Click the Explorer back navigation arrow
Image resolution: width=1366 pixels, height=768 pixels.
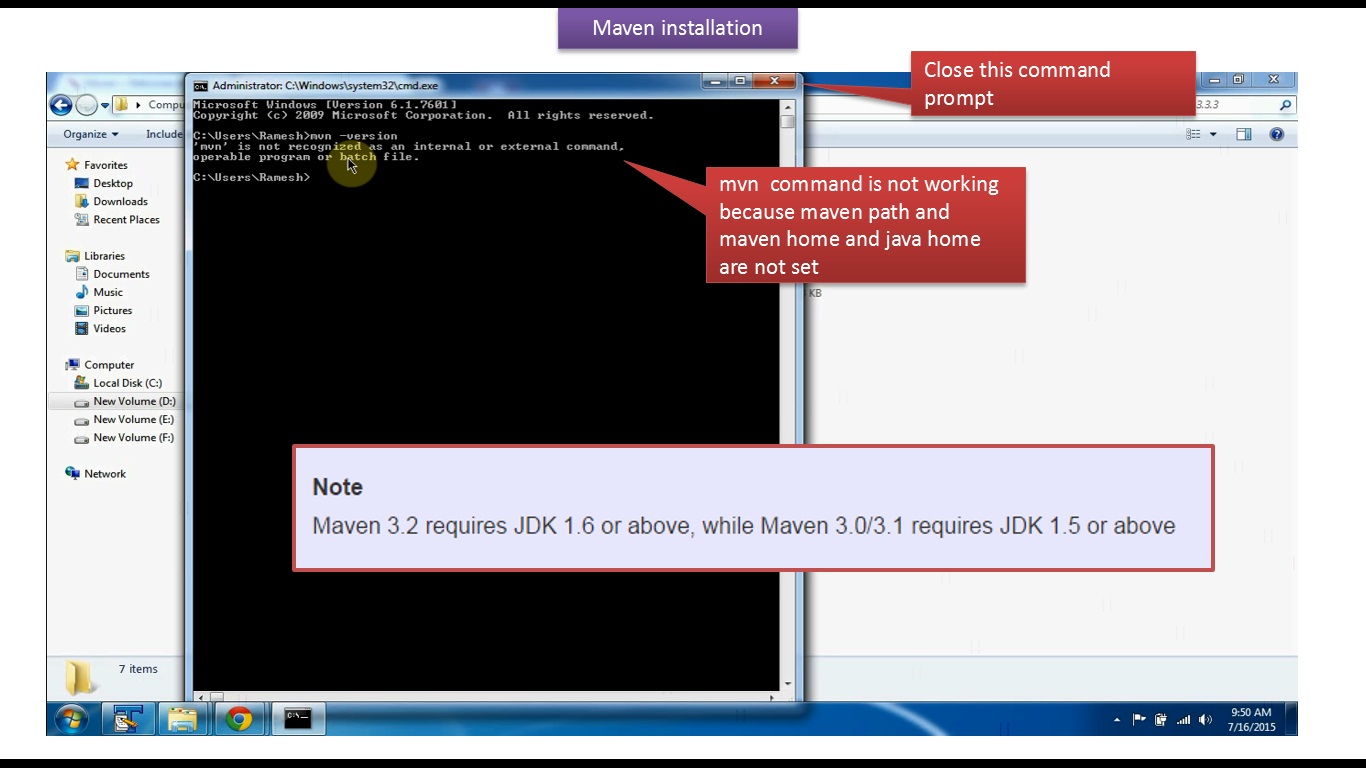coord(60,104)
